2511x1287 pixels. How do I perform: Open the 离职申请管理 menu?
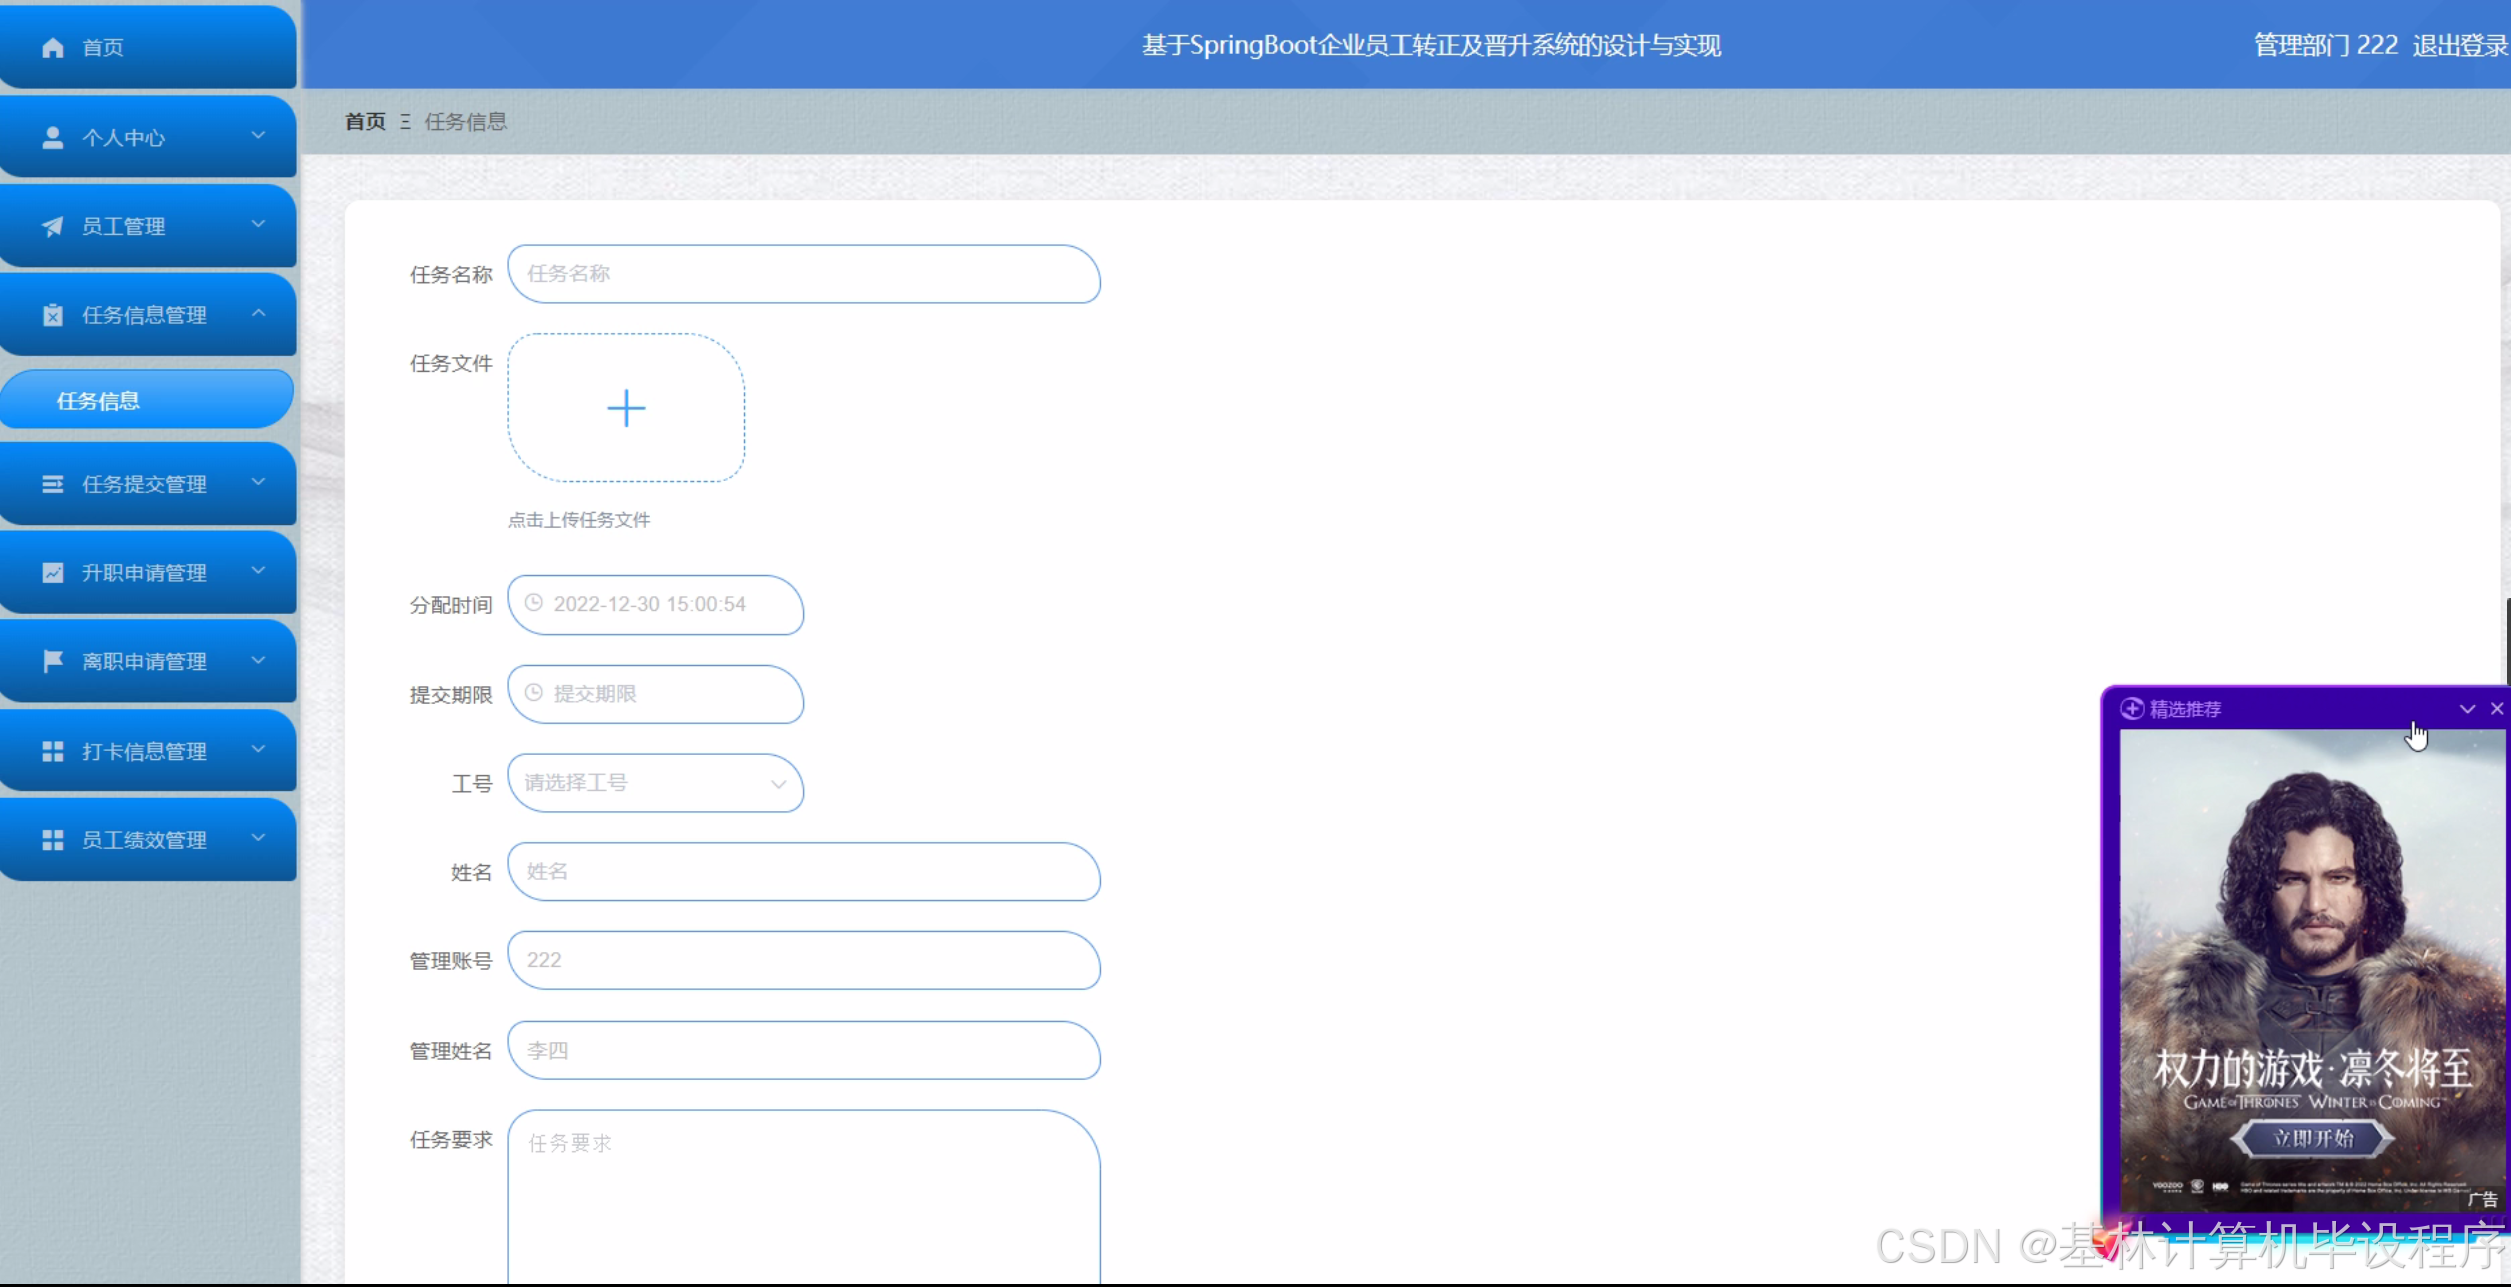145,662
